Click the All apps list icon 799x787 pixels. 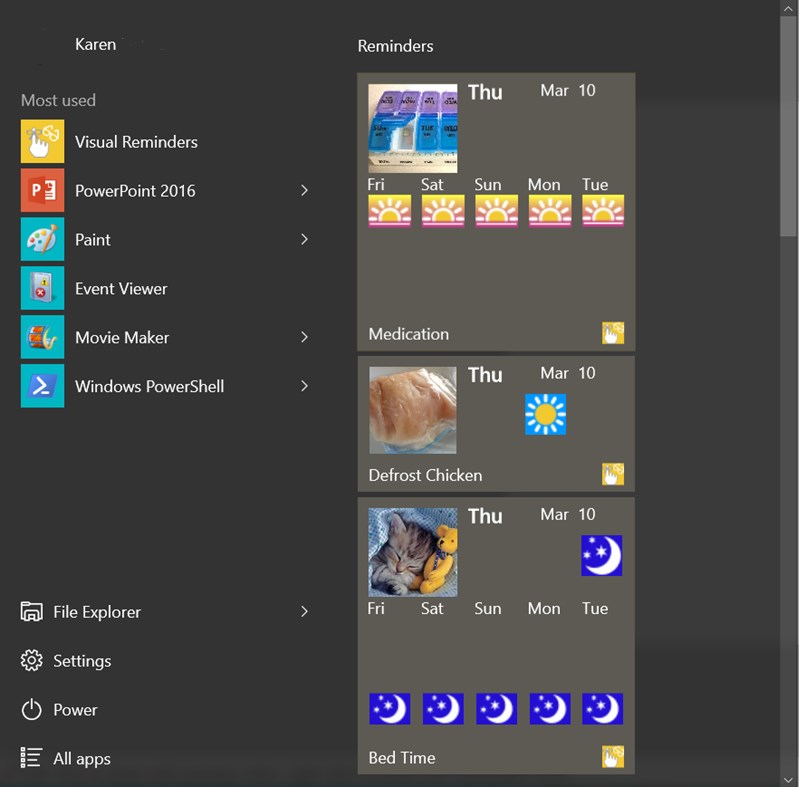tap(31, 757)
